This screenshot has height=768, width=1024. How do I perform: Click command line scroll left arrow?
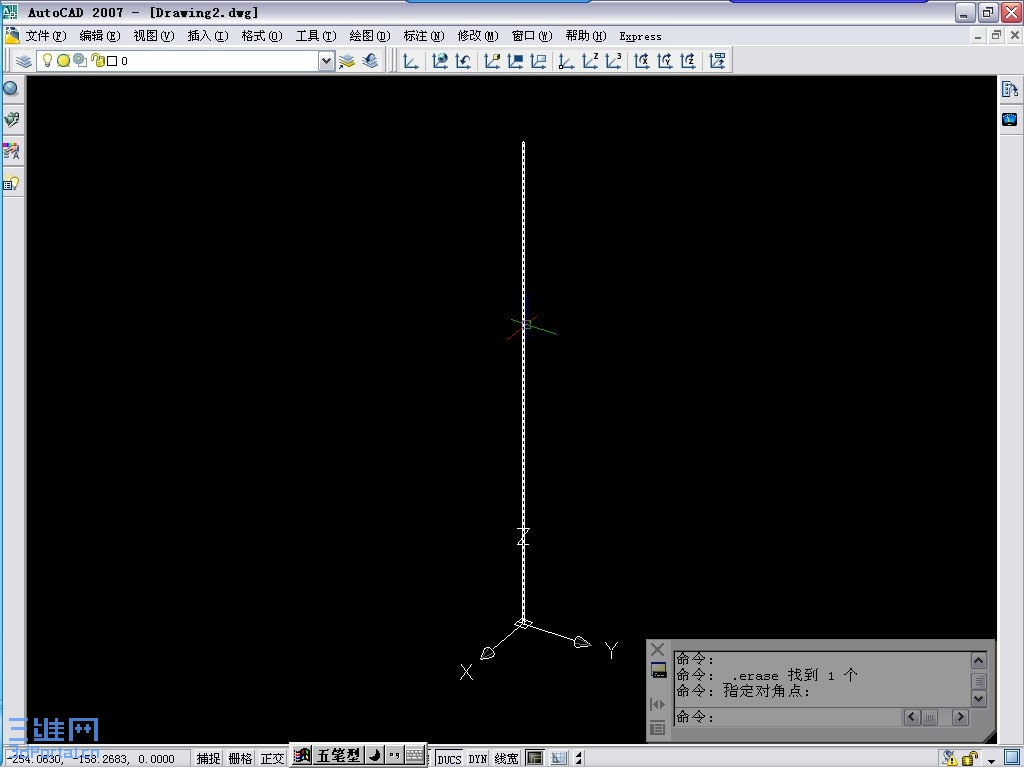tap(912, 717)
